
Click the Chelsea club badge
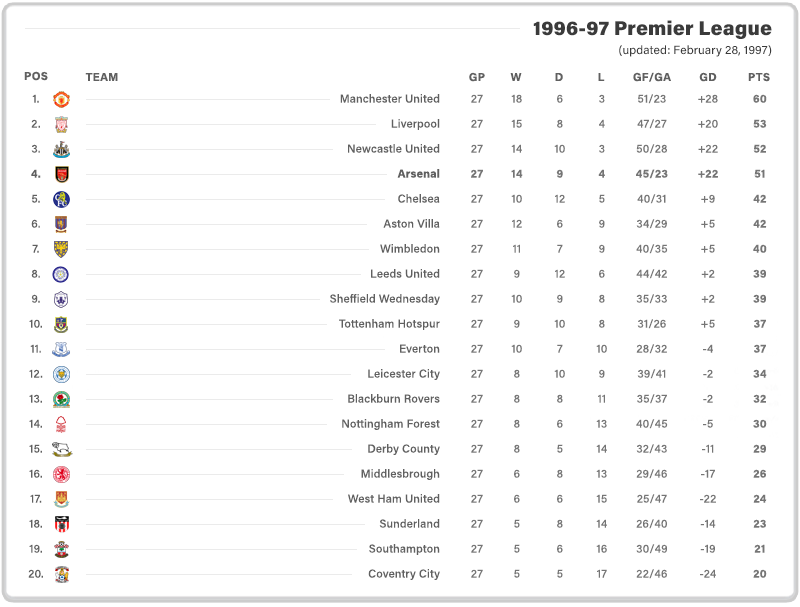click(61, 199)
